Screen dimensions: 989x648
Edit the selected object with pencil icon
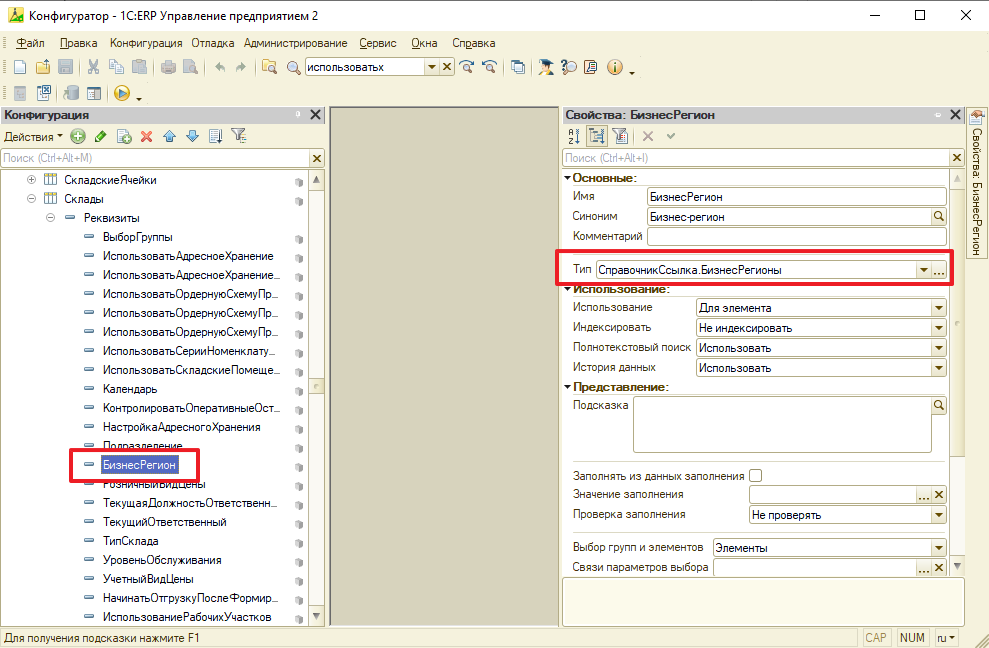coord(100,136)
